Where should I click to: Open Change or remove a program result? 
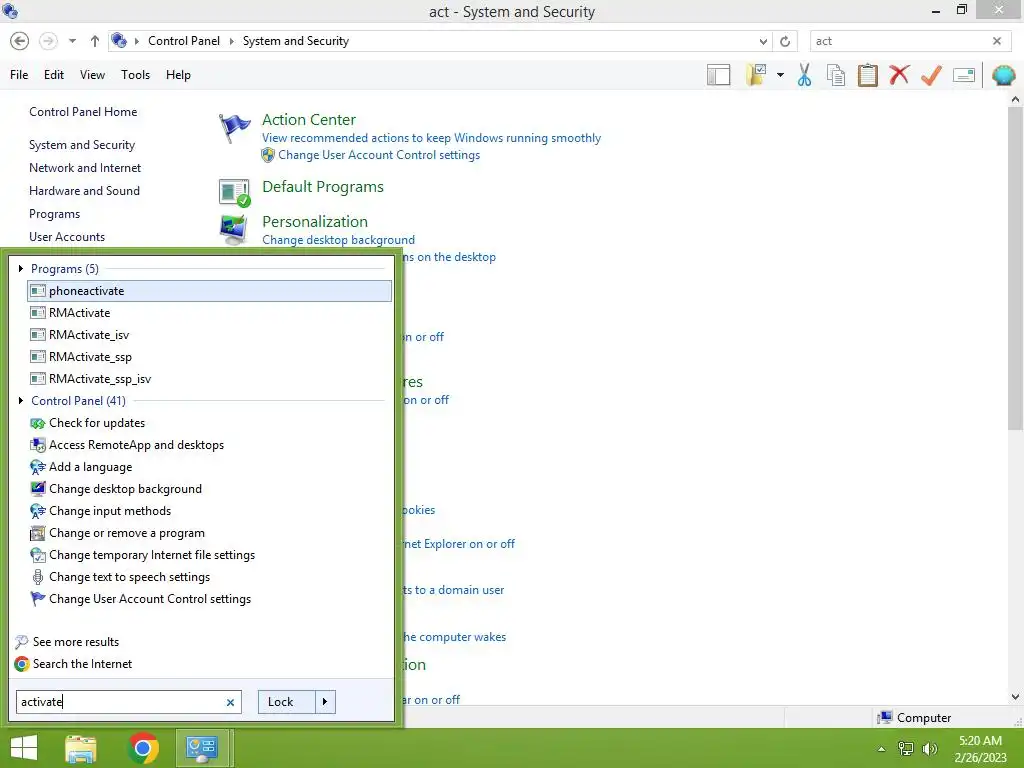click(210, 533)
